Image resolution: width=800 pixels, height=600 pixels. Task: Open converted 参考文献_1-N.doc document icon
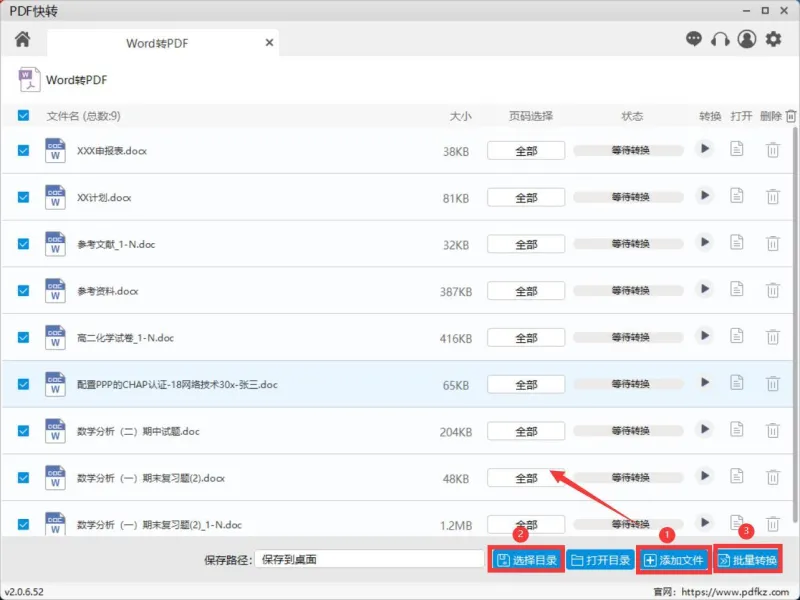pyautogui.click(x=736, y=242)
